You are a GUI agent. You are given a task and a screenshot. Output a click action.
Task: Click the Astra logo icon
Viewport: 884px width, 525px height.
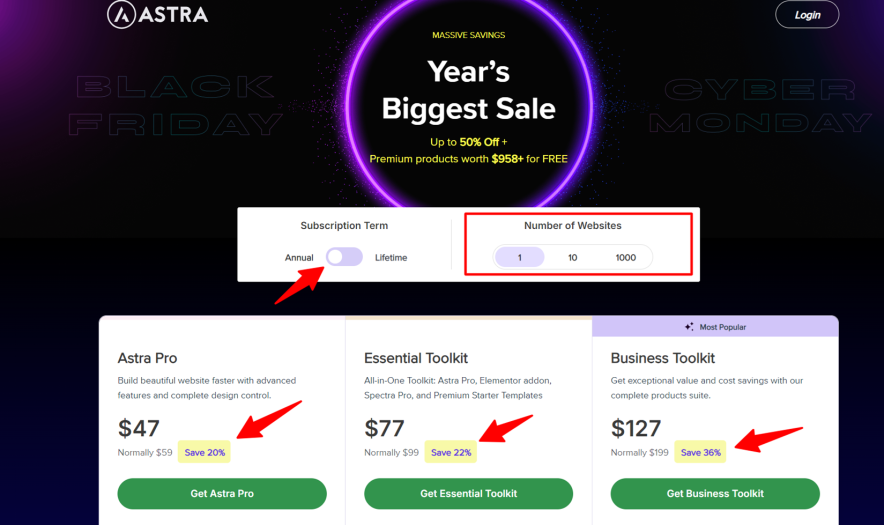[x=121, y=14]
